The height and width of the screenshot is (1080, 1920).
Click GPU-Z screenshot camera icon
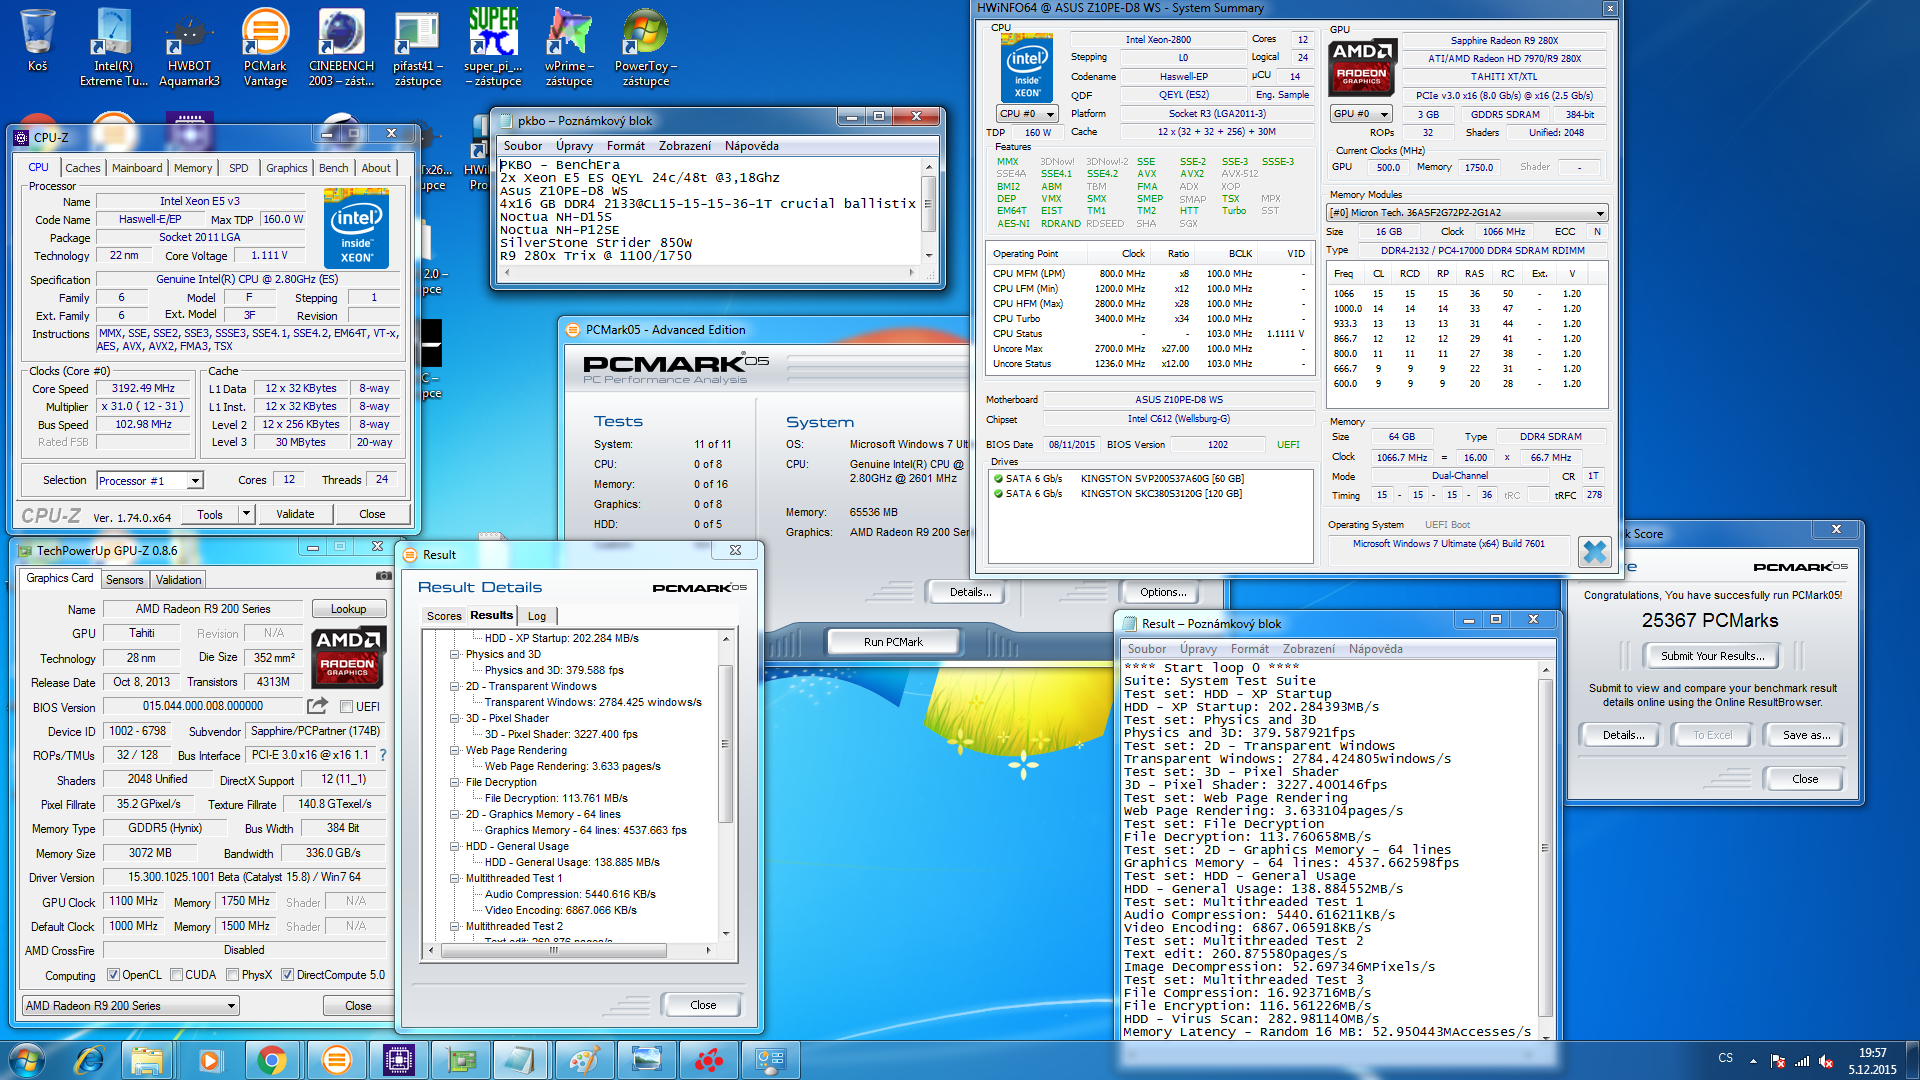coord(383,576)
